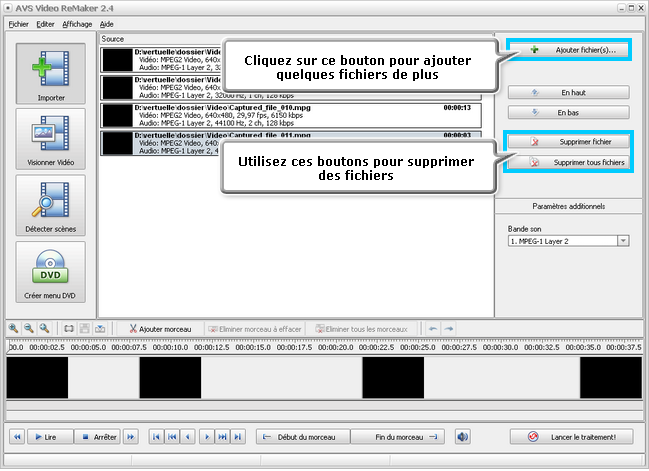Click the 00:00:30.0 mark on the ruler

click(500, 347)
